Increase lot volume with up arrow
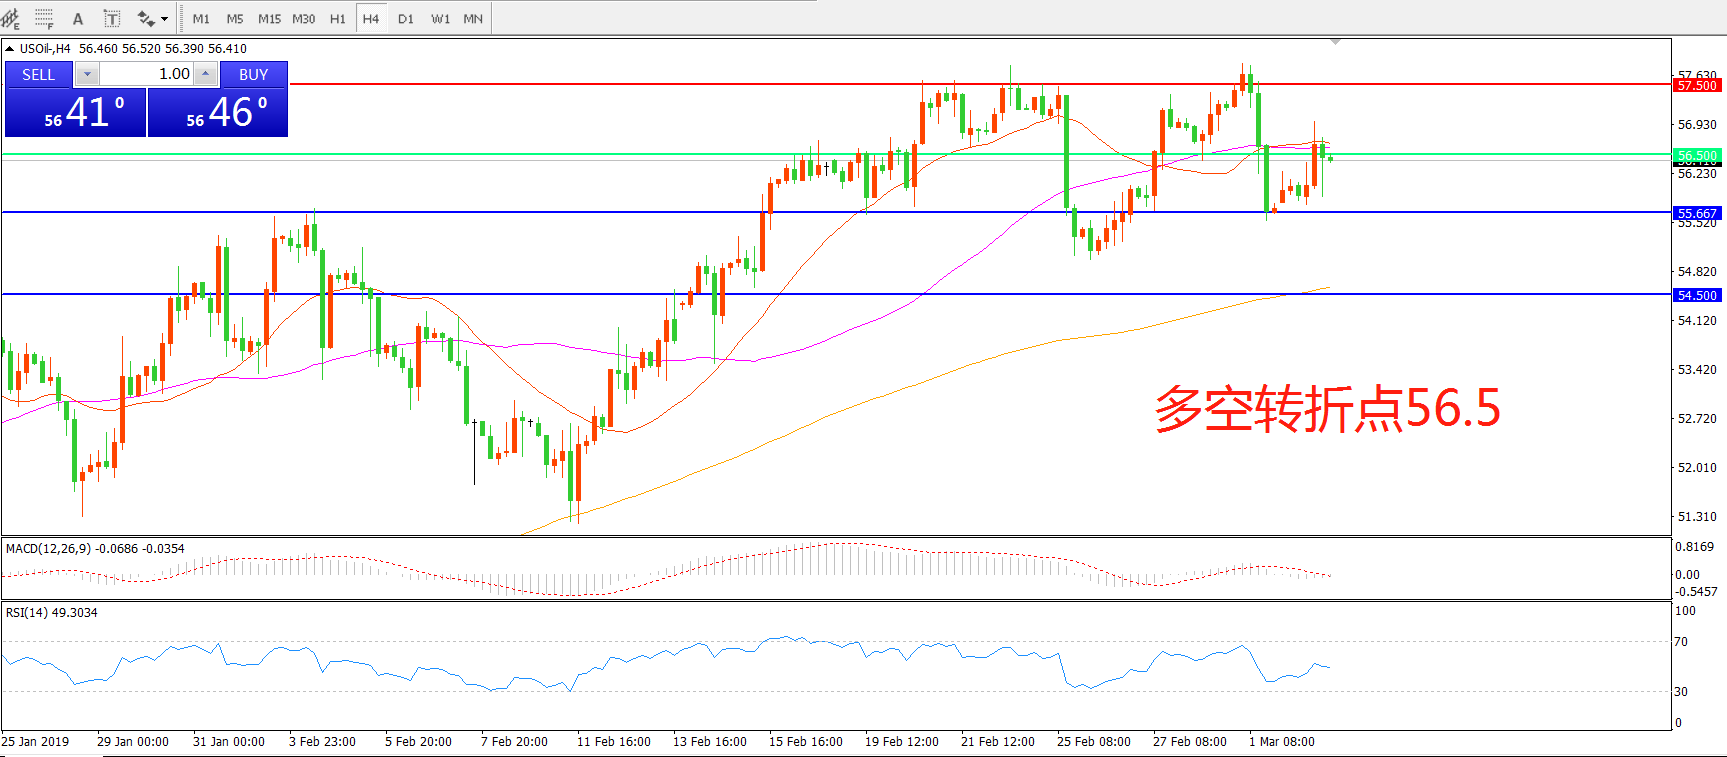The width and height of the screenshot is (1727, 757). tap(205, 74)
